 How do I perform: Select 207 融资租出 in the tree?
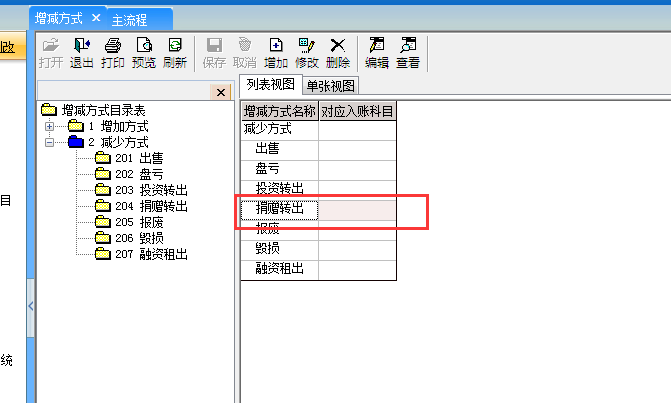click(x=150, y=254)
